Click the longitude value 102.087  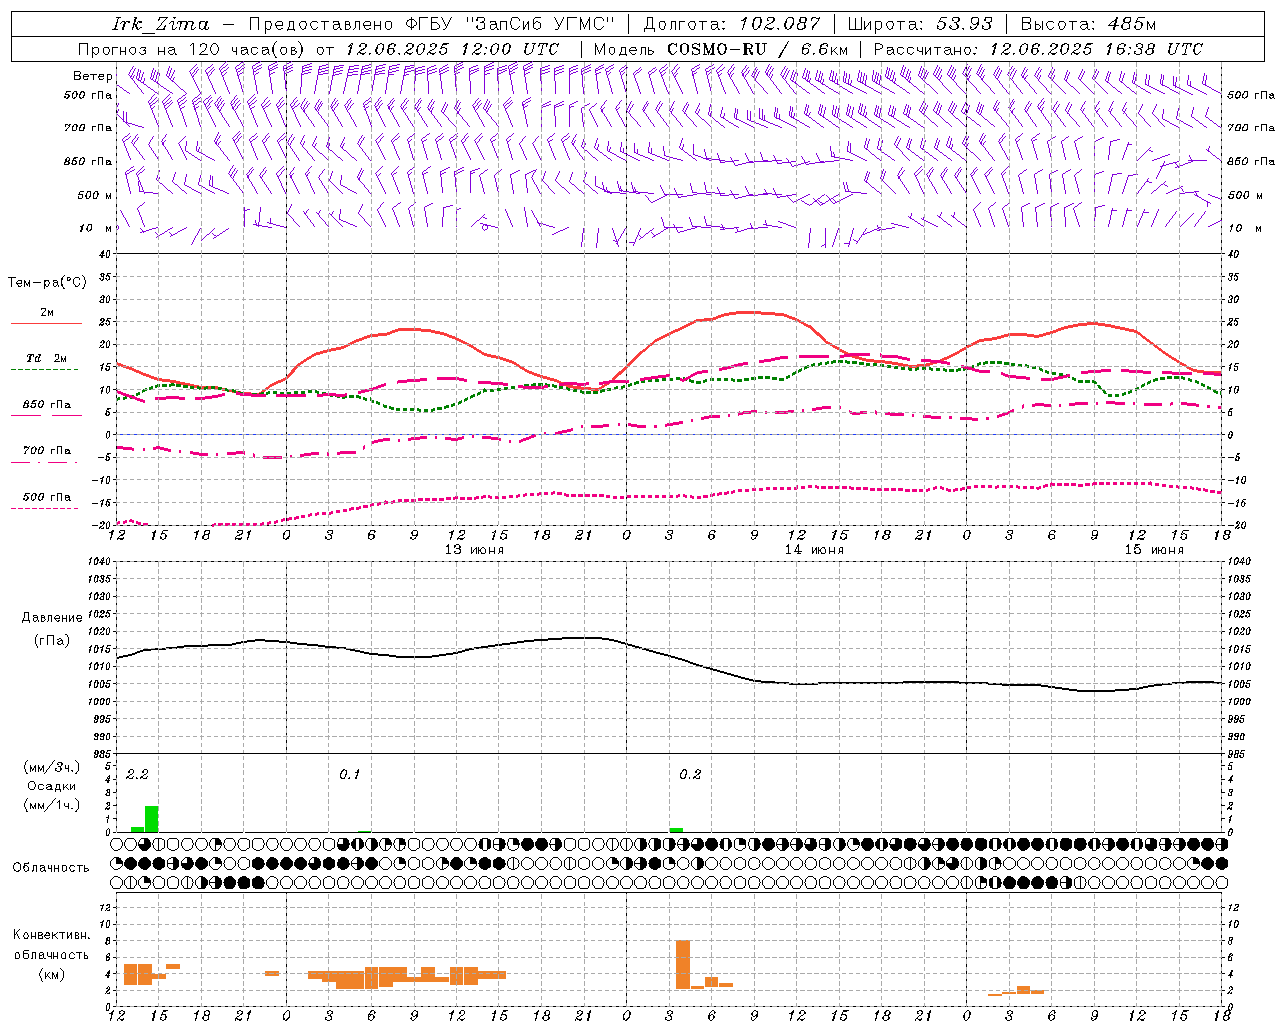(x=779, y=24)
